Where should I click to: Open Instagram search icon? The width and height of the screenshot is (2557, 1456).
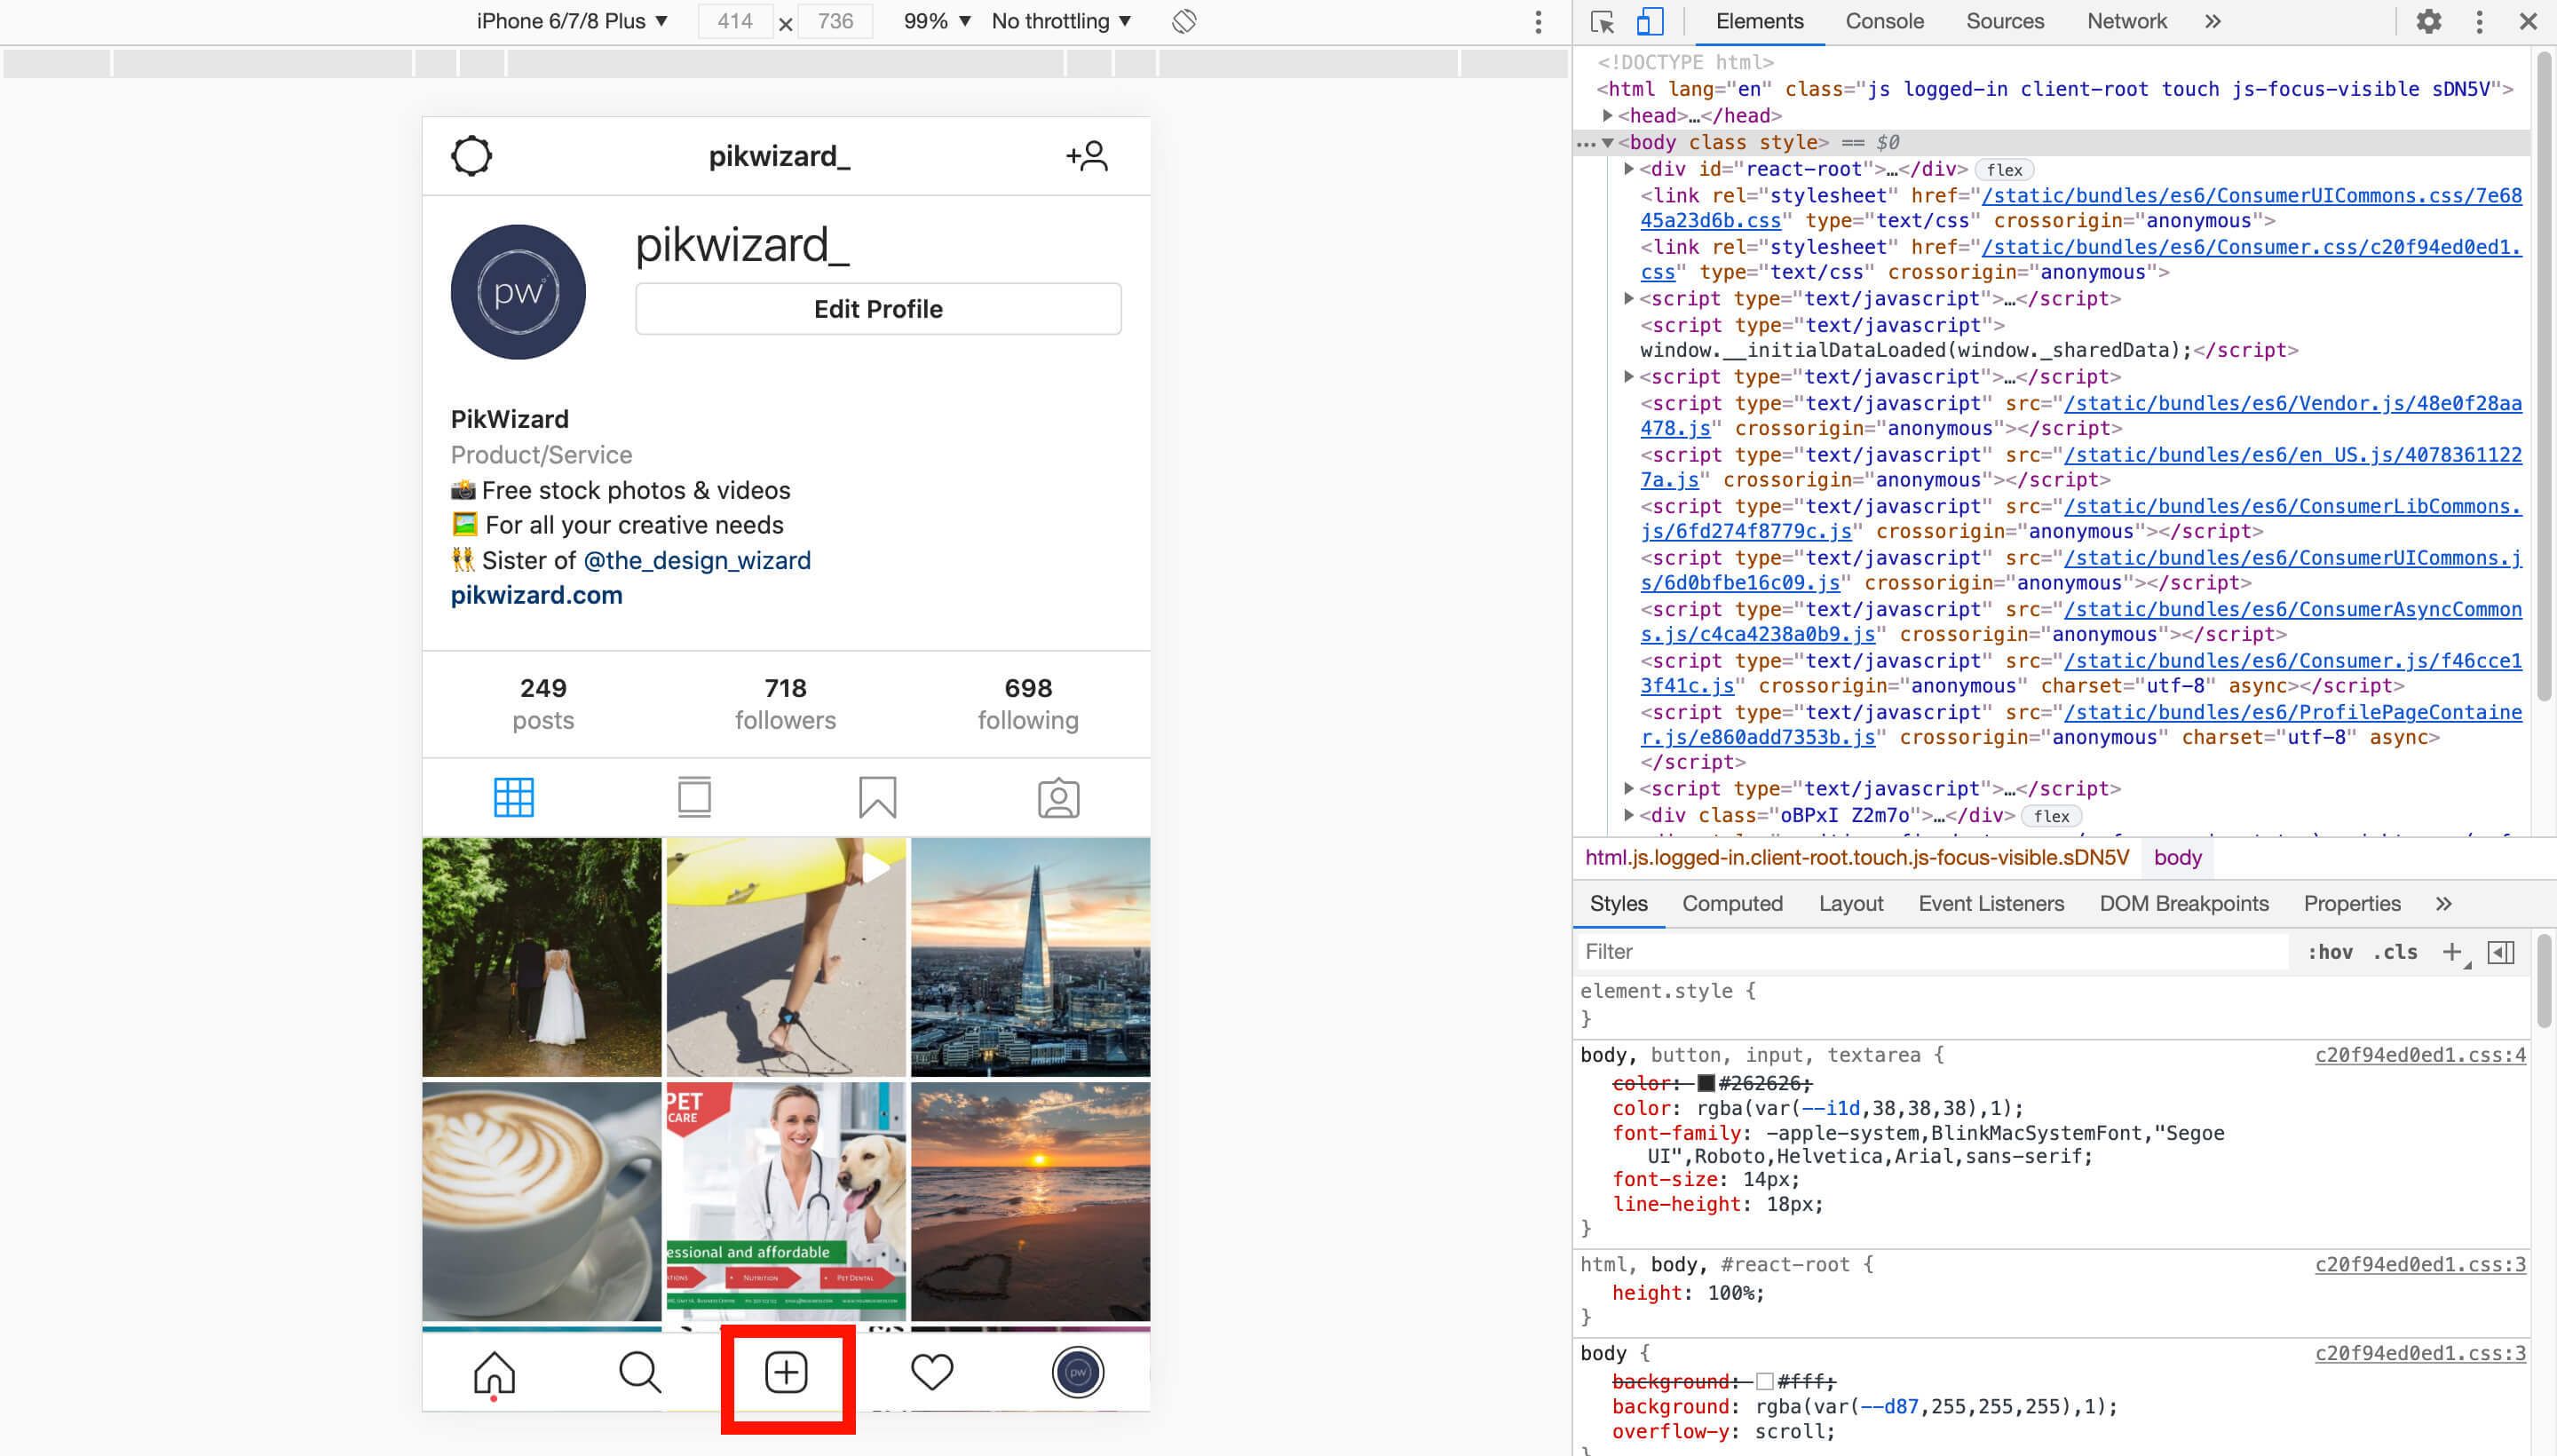click(640, 1372)
